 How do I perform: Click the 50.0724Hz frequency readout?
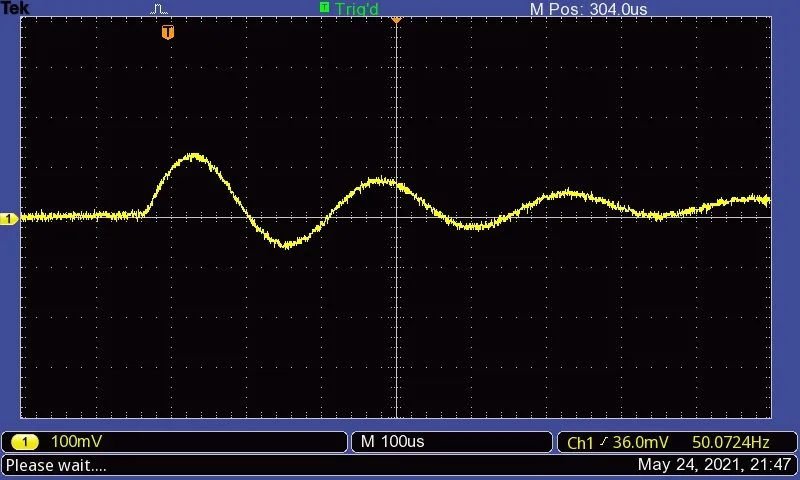coord(729,443)
